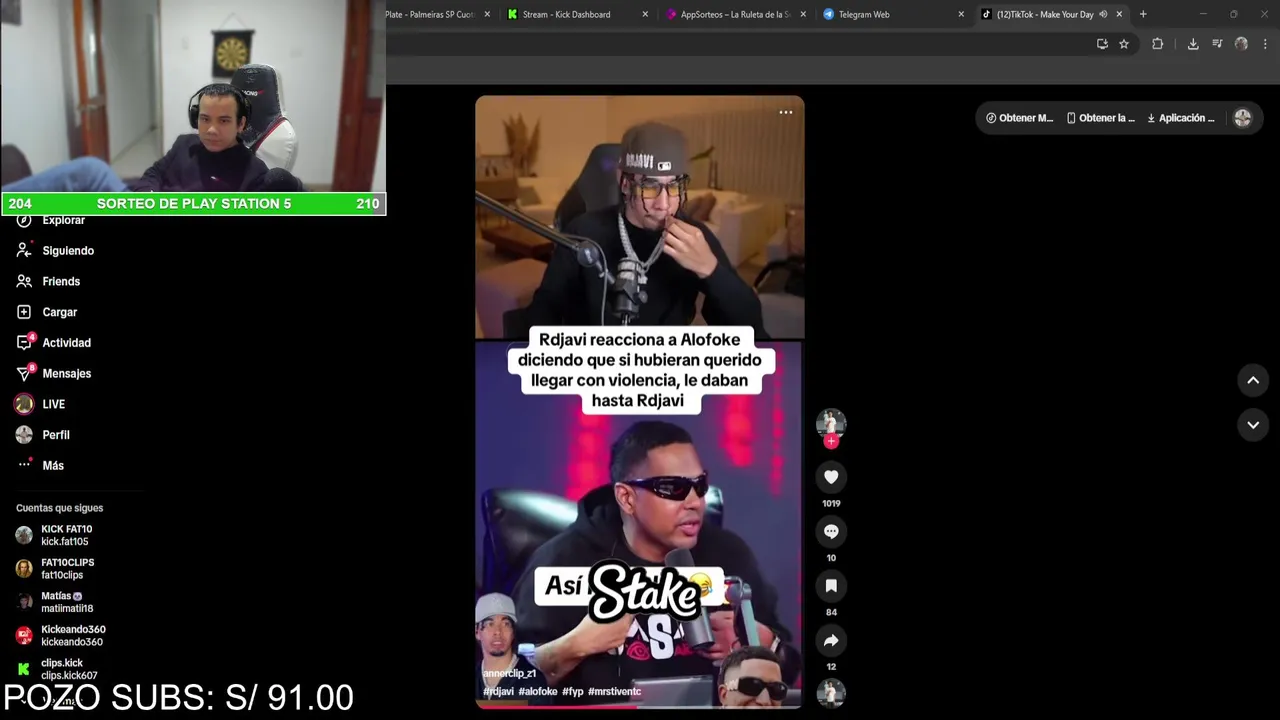1280x720 pixels.
Task: Click the Cargar plus icon
Action: point(24,312)
